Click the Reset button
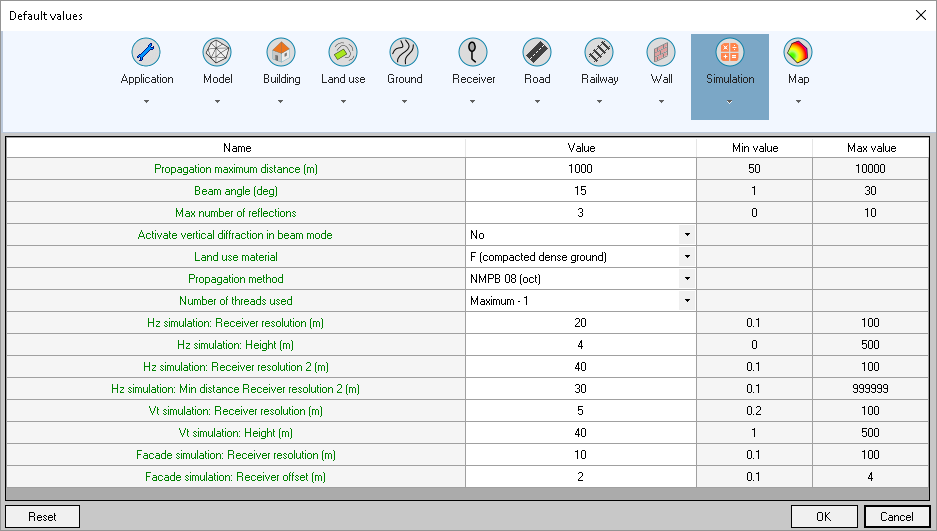This screenshot has width=937, height=531. click(x=42, y=517)
